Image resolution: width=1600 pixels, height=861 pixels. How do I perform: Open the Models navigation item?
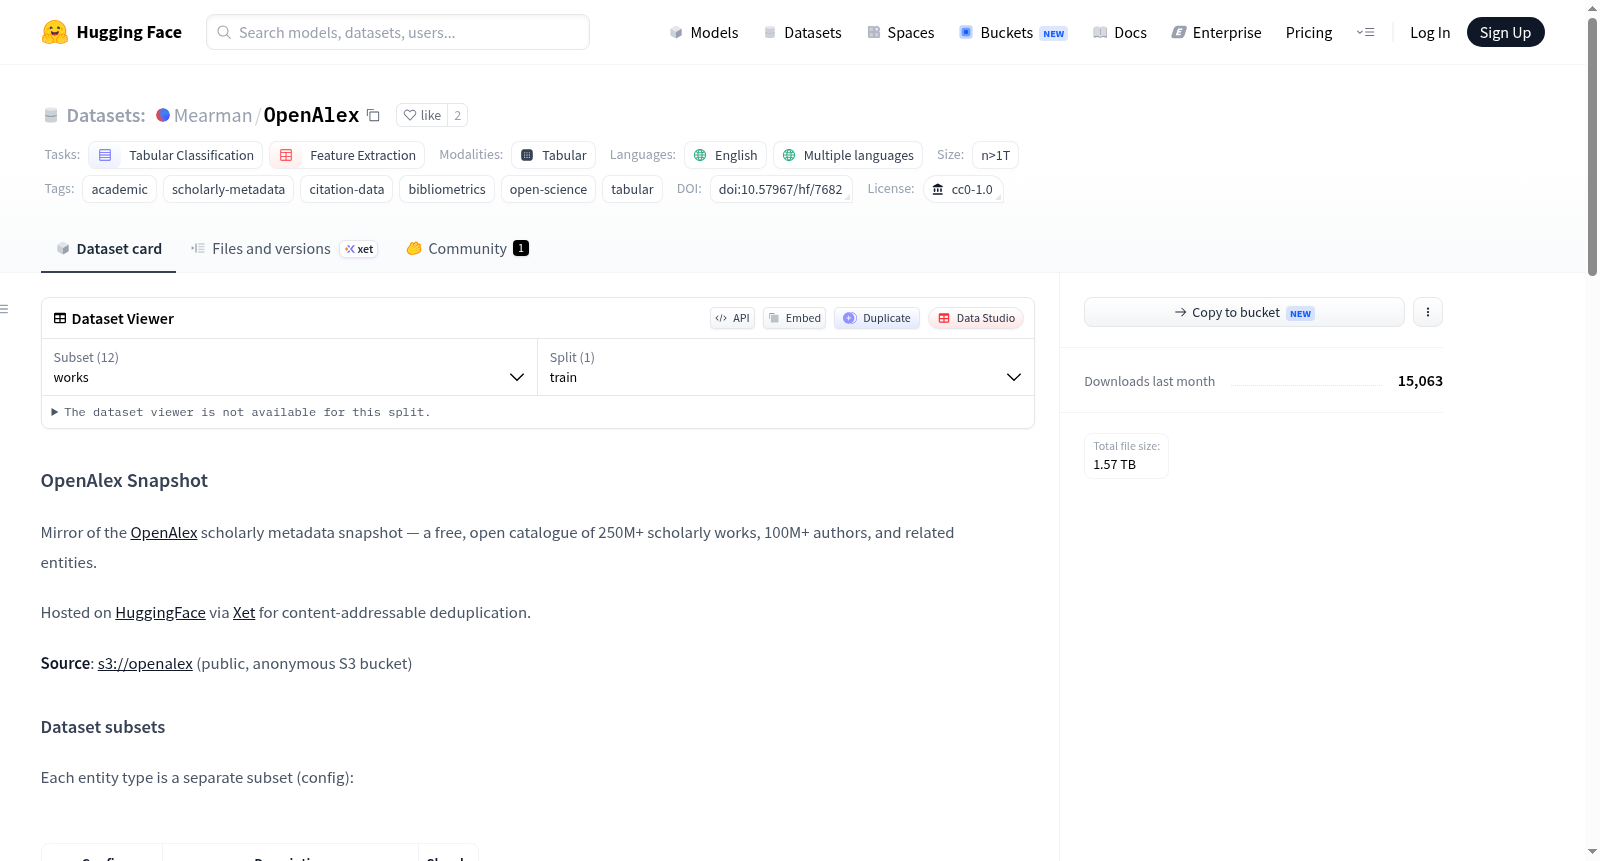pos(704,32)
